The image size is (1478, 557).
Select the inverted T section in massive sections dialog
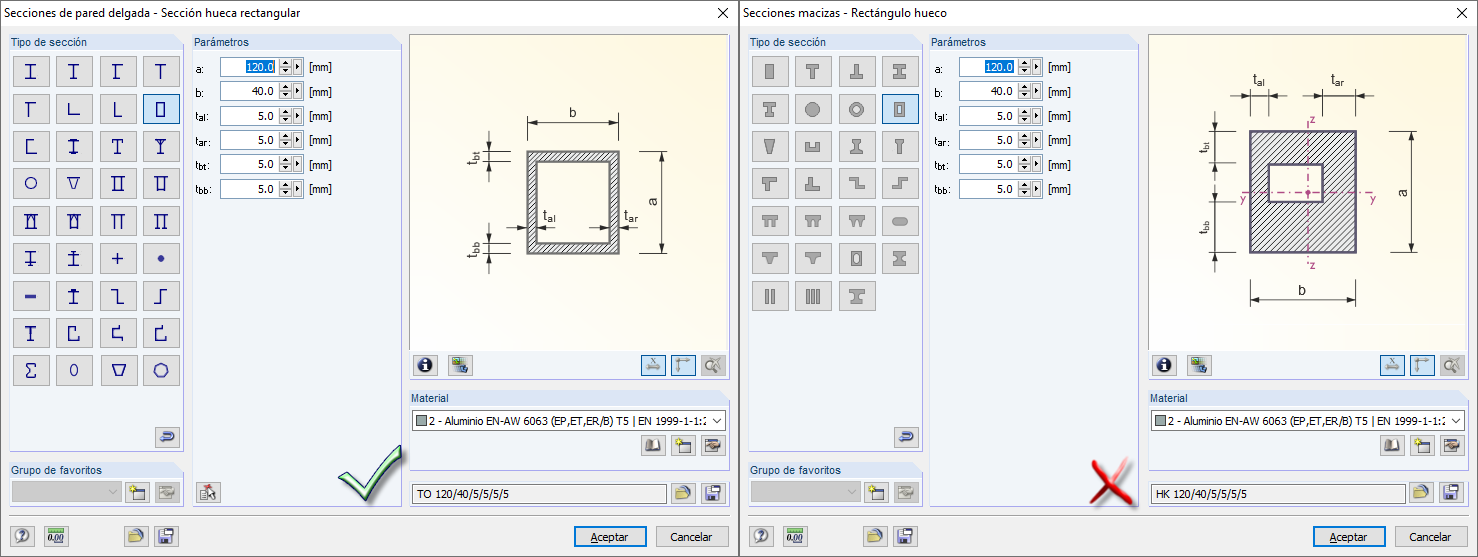coord(857,71)
